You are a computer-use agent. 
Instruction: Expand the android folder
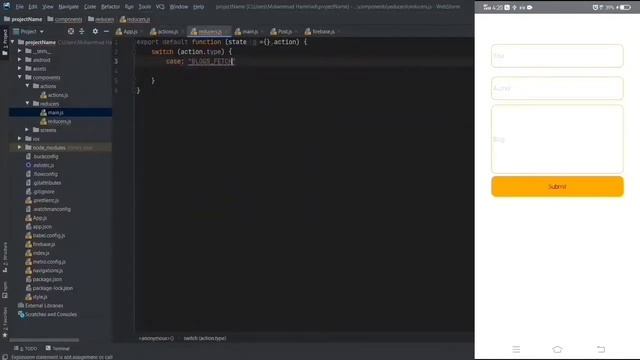[20, 60]
